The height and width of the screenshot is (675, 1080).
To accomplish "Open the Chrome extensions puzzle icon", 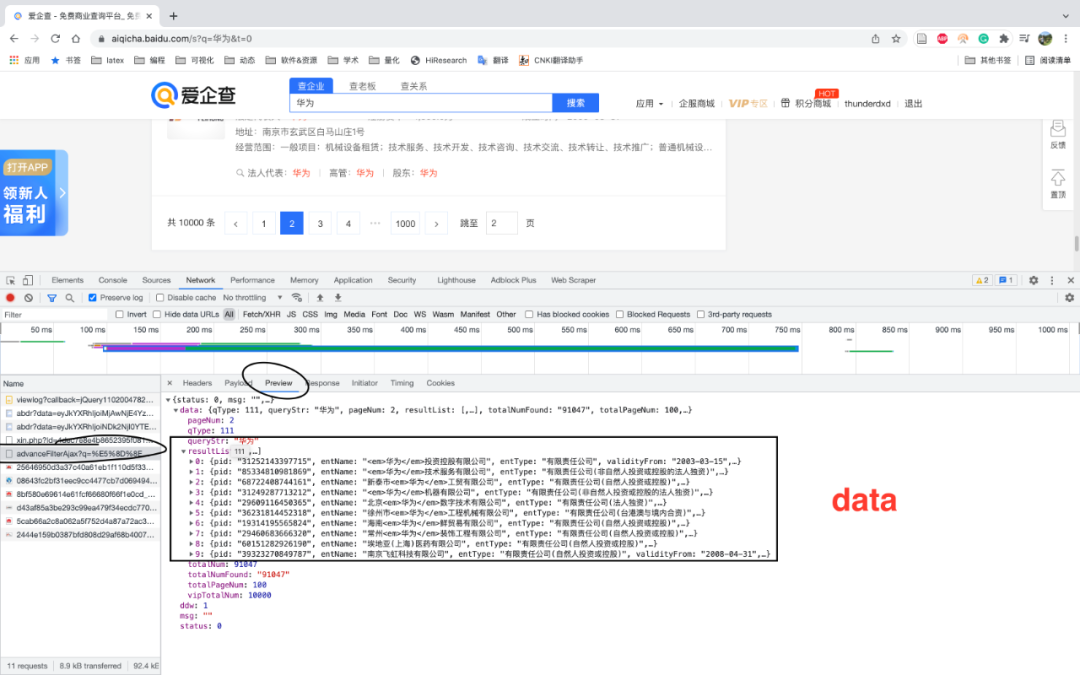I will point(1004,39).
